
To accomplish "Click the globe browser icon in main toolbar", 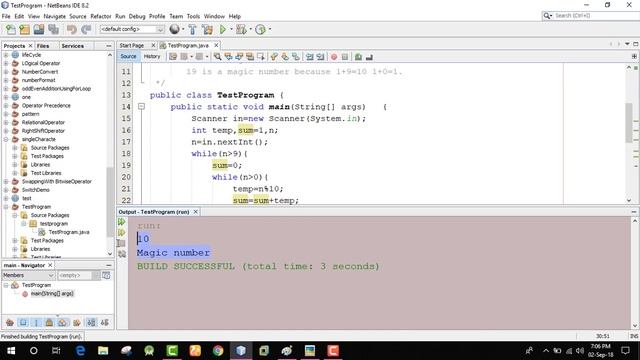I will click(x=174, y=29).
